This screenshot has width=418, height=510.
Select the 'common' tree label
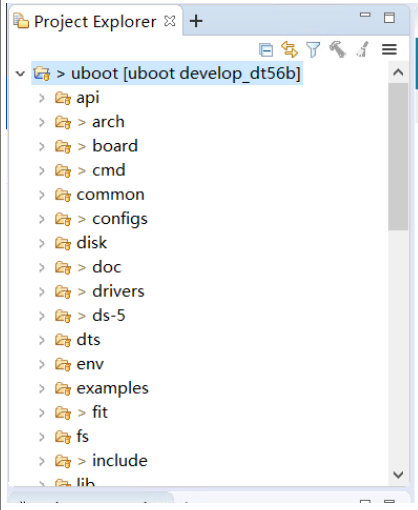[x=111, y=195]
